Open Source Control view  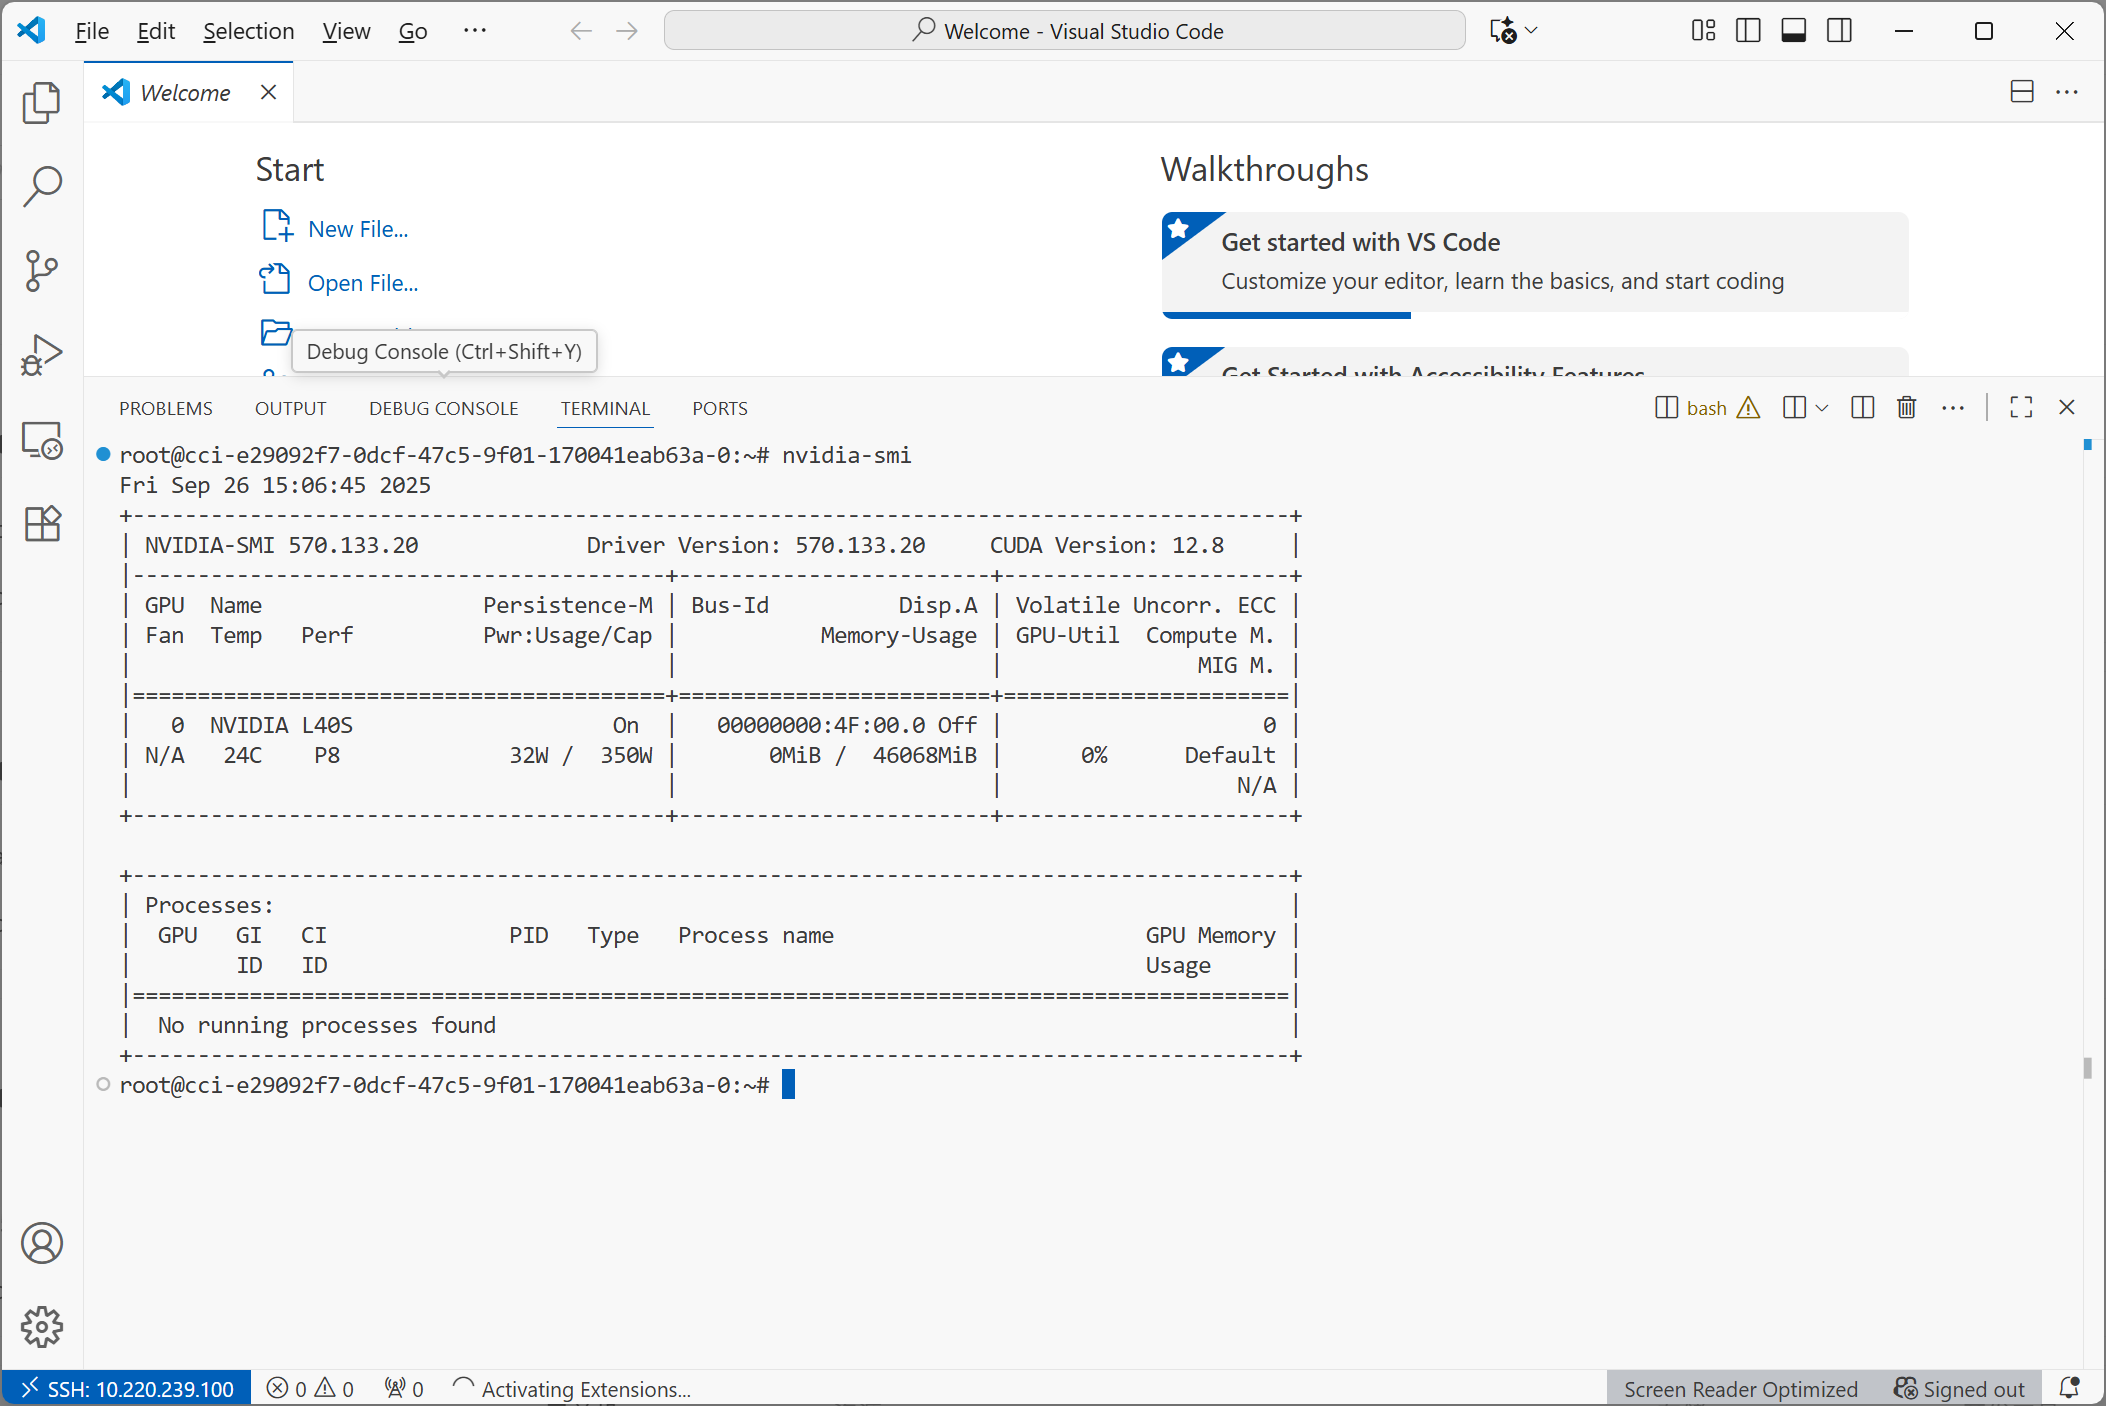pyautogui.click(x=41, y=270)
